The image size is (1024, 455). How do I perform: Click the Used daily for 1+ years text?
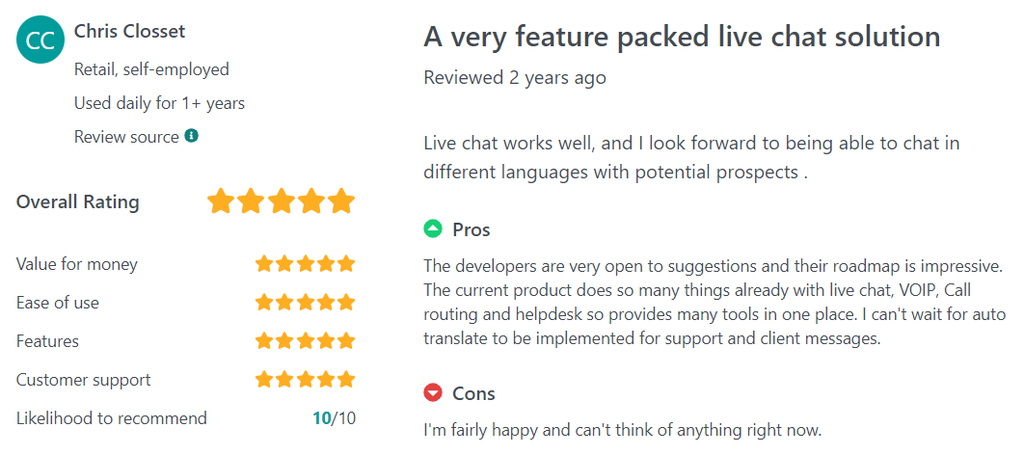pos(159,103)
